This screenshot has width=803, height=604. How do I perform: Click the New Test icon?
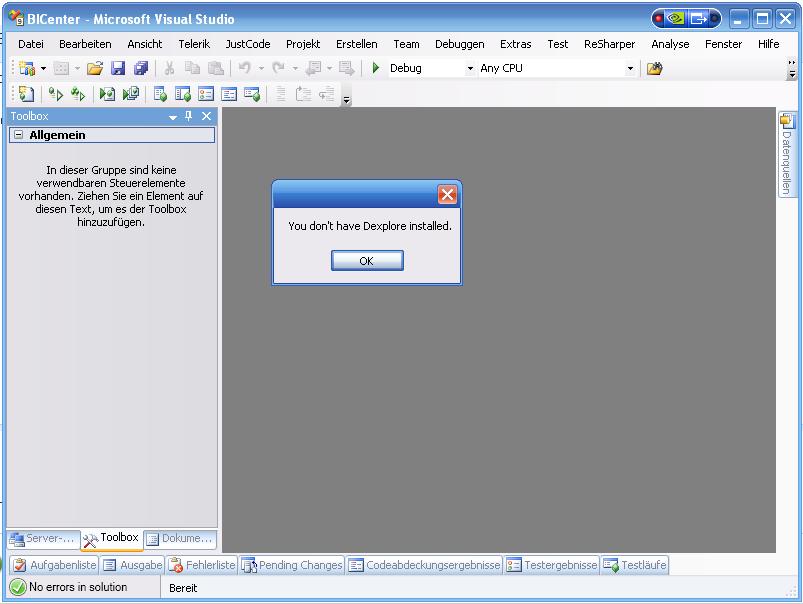coord(26,94)
